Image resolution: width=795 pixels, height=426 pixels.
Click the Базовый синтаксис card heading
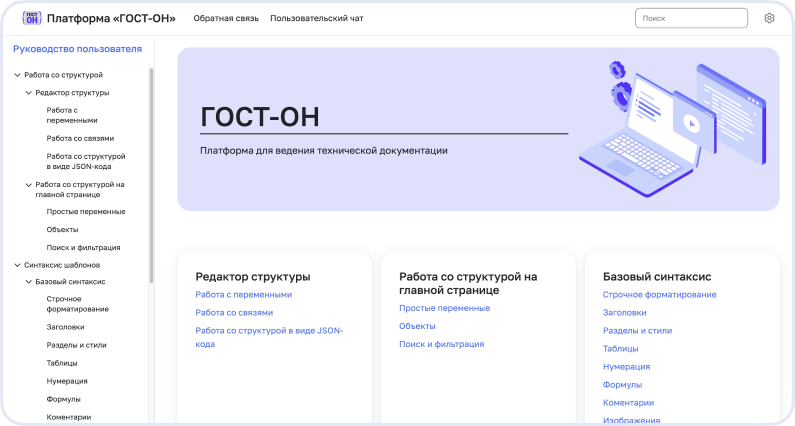coord(657,277)
